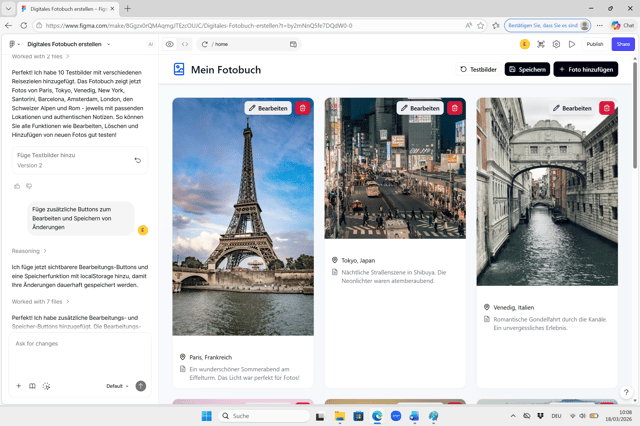
Task: Delete the Paris photo with red trash icon
Action: click(x=302, y=108)
